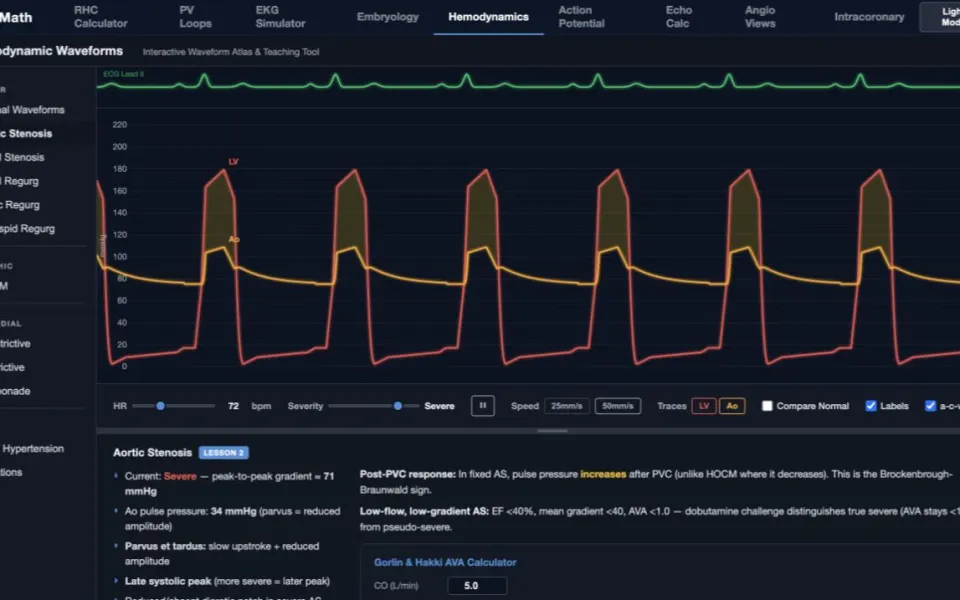
Task: Adjust the Severity slider handle
Action: 398,406
